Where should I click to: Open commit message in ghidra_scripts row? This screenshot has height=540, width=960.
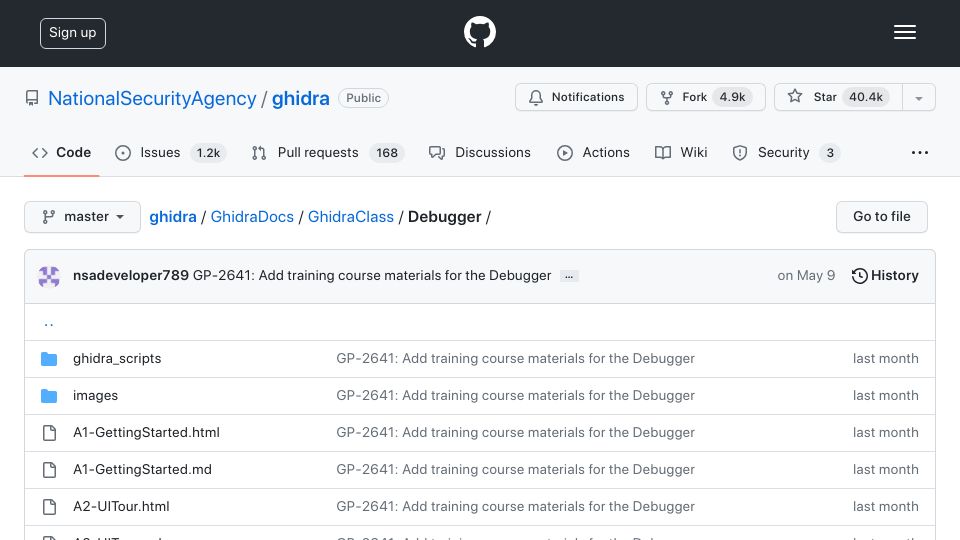(x=516, y=358)
